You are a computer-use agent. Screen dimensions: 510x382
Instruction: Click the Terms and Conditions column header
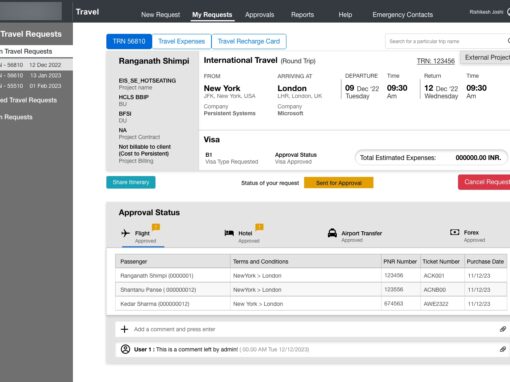coord(306,261)
